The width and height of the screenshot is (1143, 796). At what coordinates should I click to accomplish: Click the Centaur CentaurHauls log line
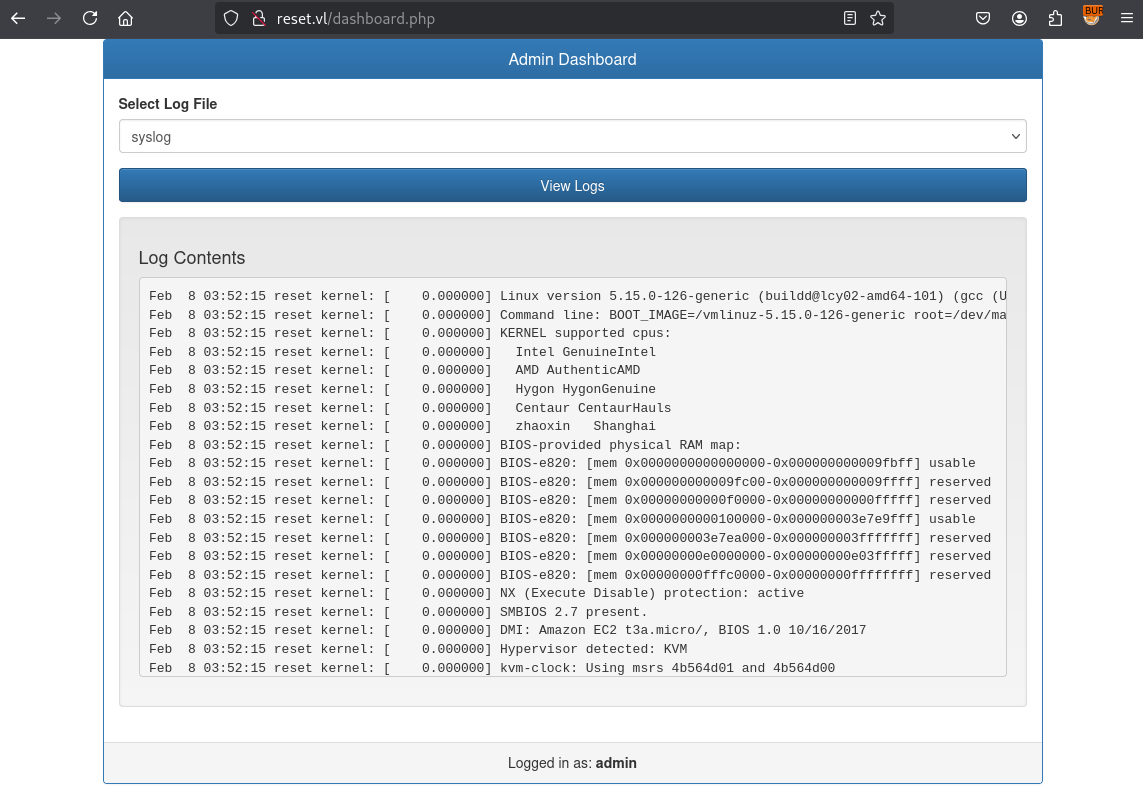410,408
